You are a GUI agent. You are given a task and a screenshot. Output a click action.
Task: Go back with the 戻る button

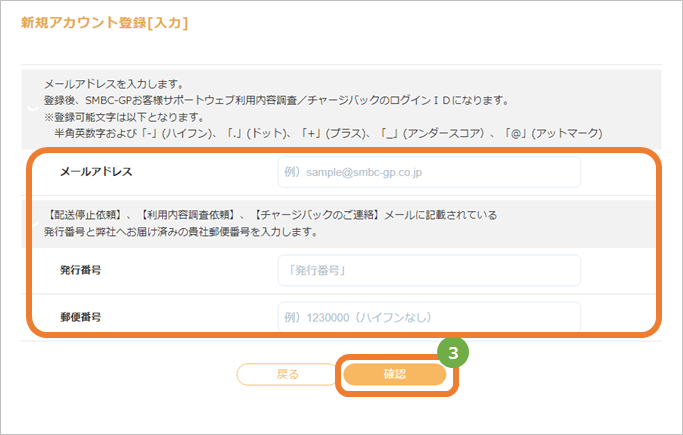pyautogui.click(x=287, y=374)
